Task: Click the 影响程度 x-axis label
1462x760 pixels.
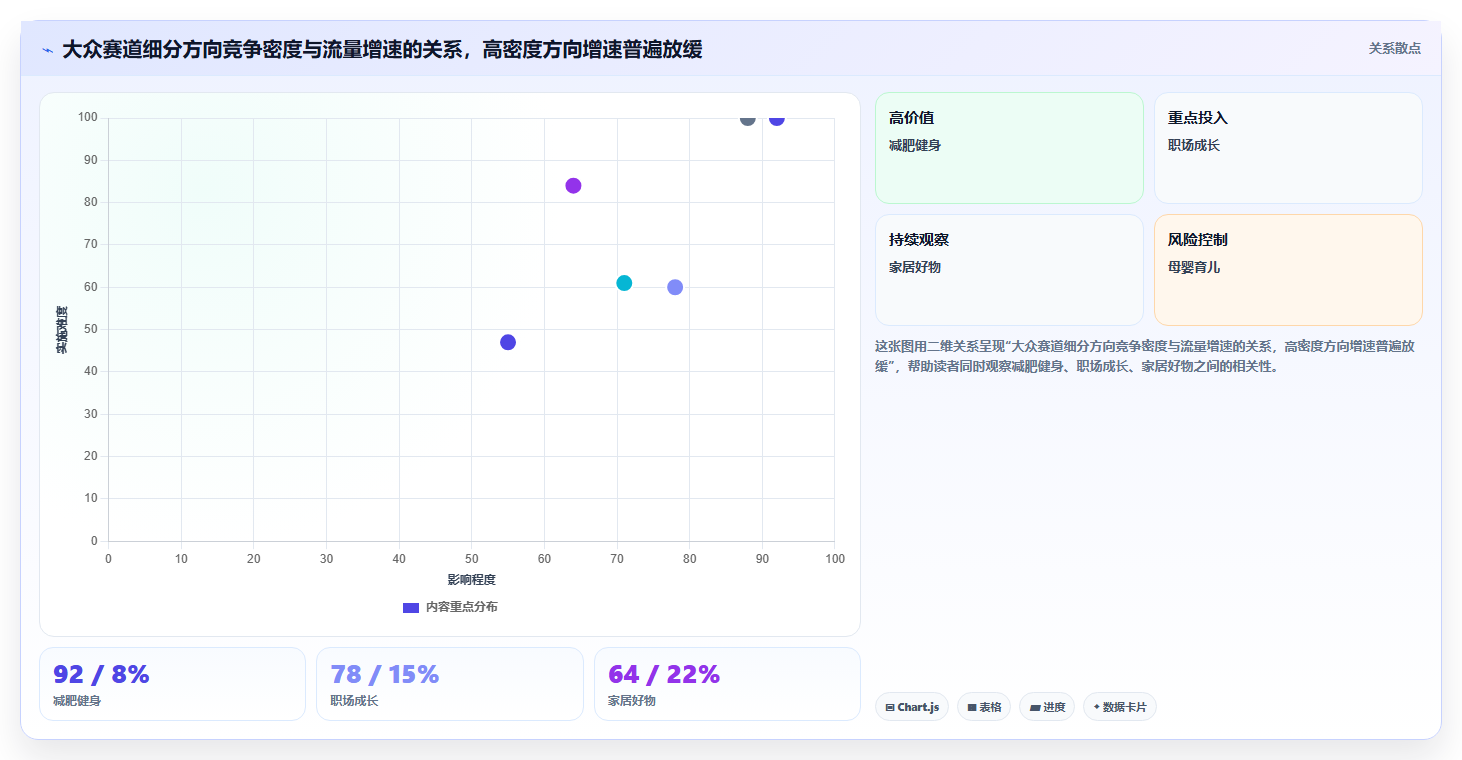Action: 471,580
